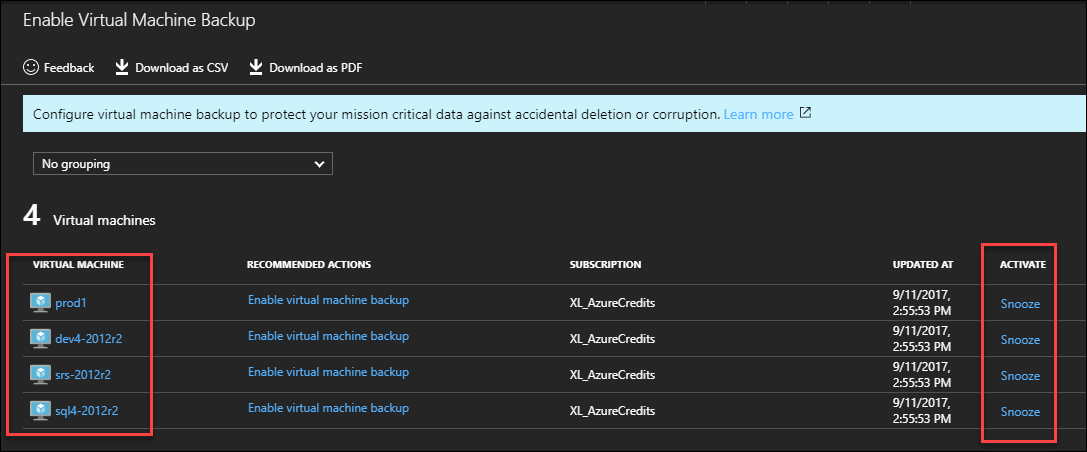The width and height of the screenshot is (1087, 452).
Task: Click the dev4-2012r2 virtual machine icon
Action: click(40, 338)
